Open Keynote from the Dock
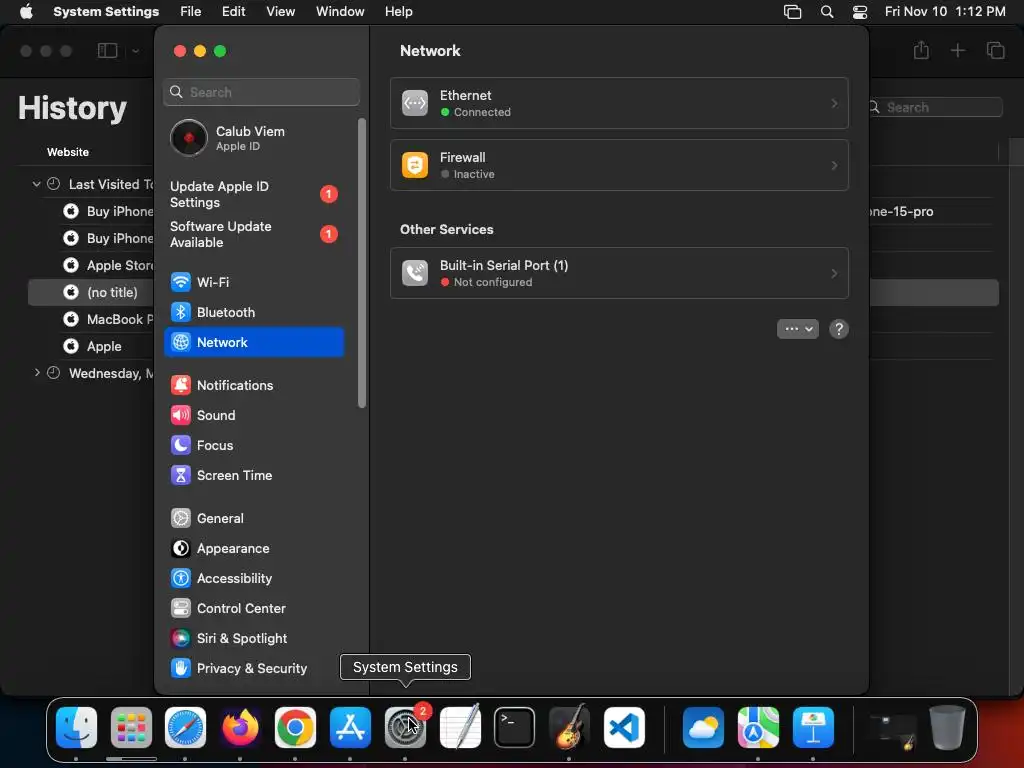The image size is (1024, 768). click(x=813, y=728)
